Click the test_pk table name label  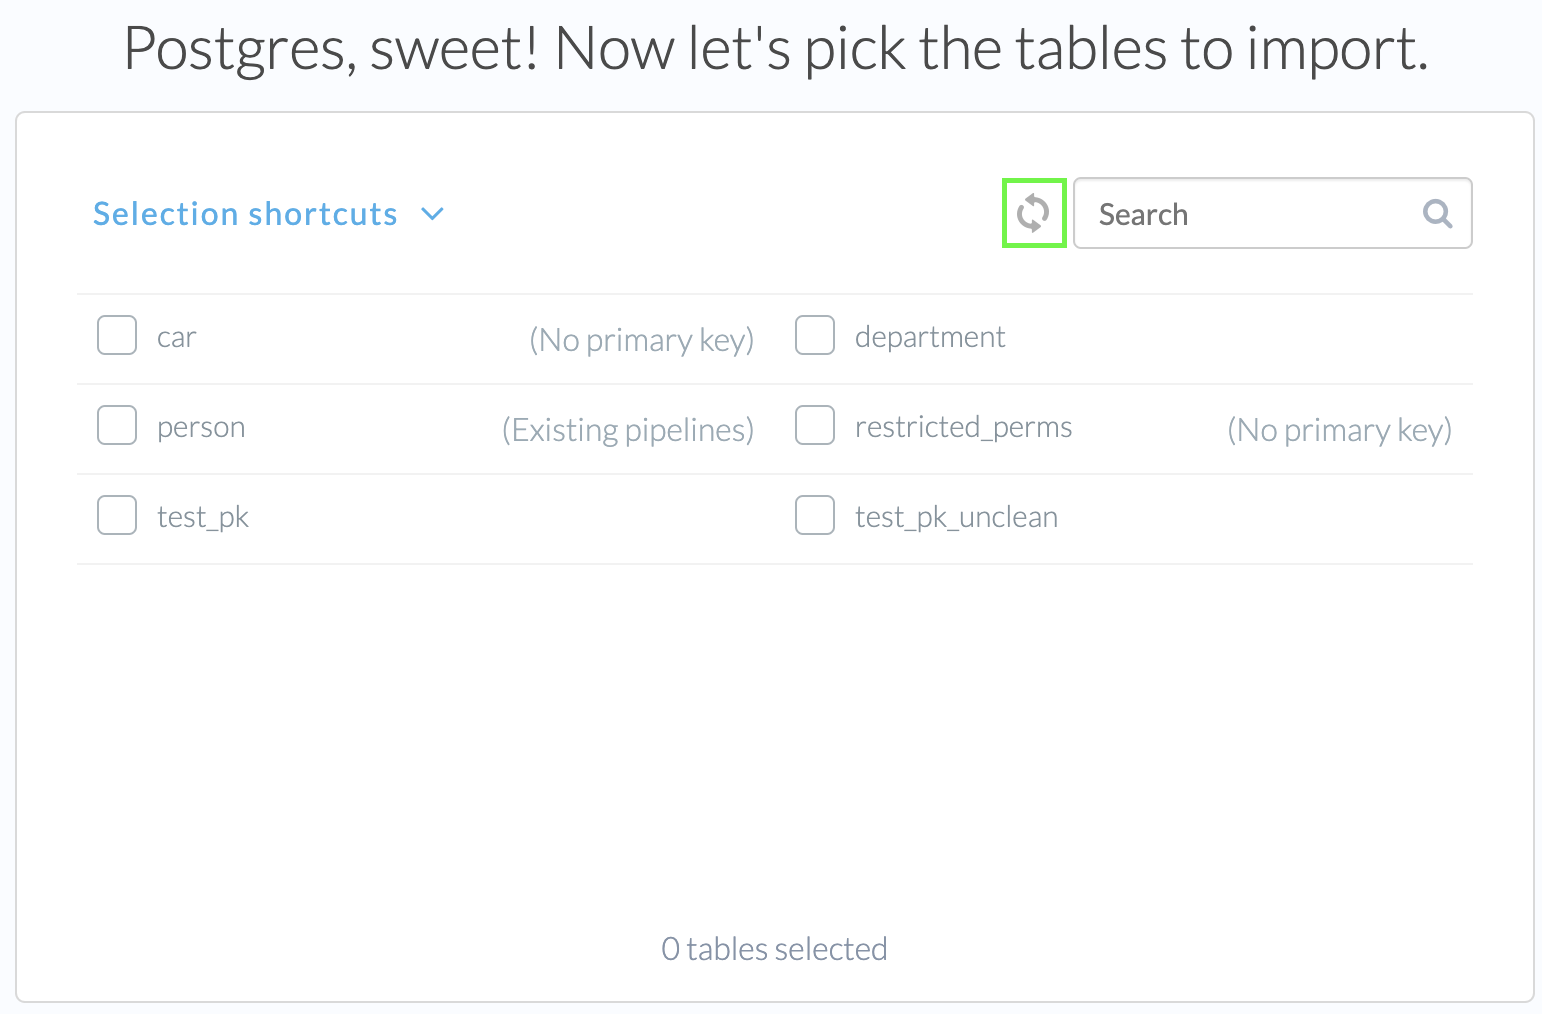[202, 516]
